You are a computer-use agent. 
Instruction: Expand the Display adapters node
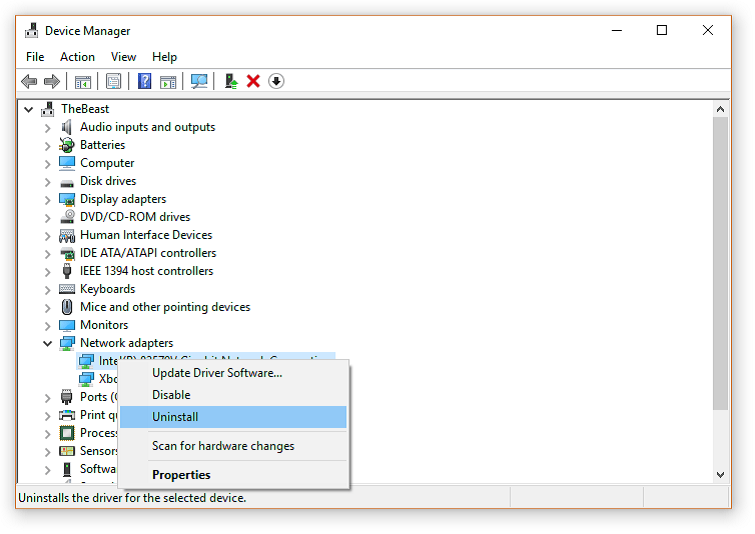[47, 199]
